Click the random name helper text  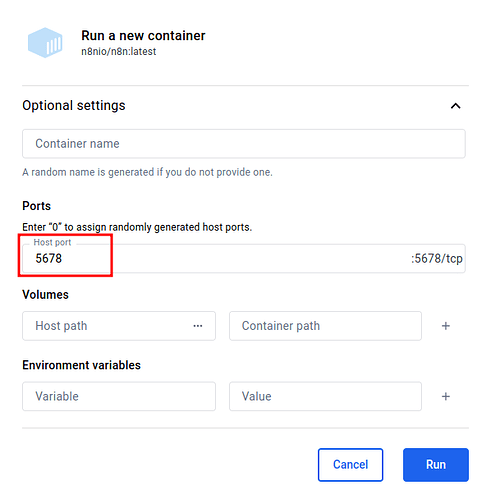point(147,172)
